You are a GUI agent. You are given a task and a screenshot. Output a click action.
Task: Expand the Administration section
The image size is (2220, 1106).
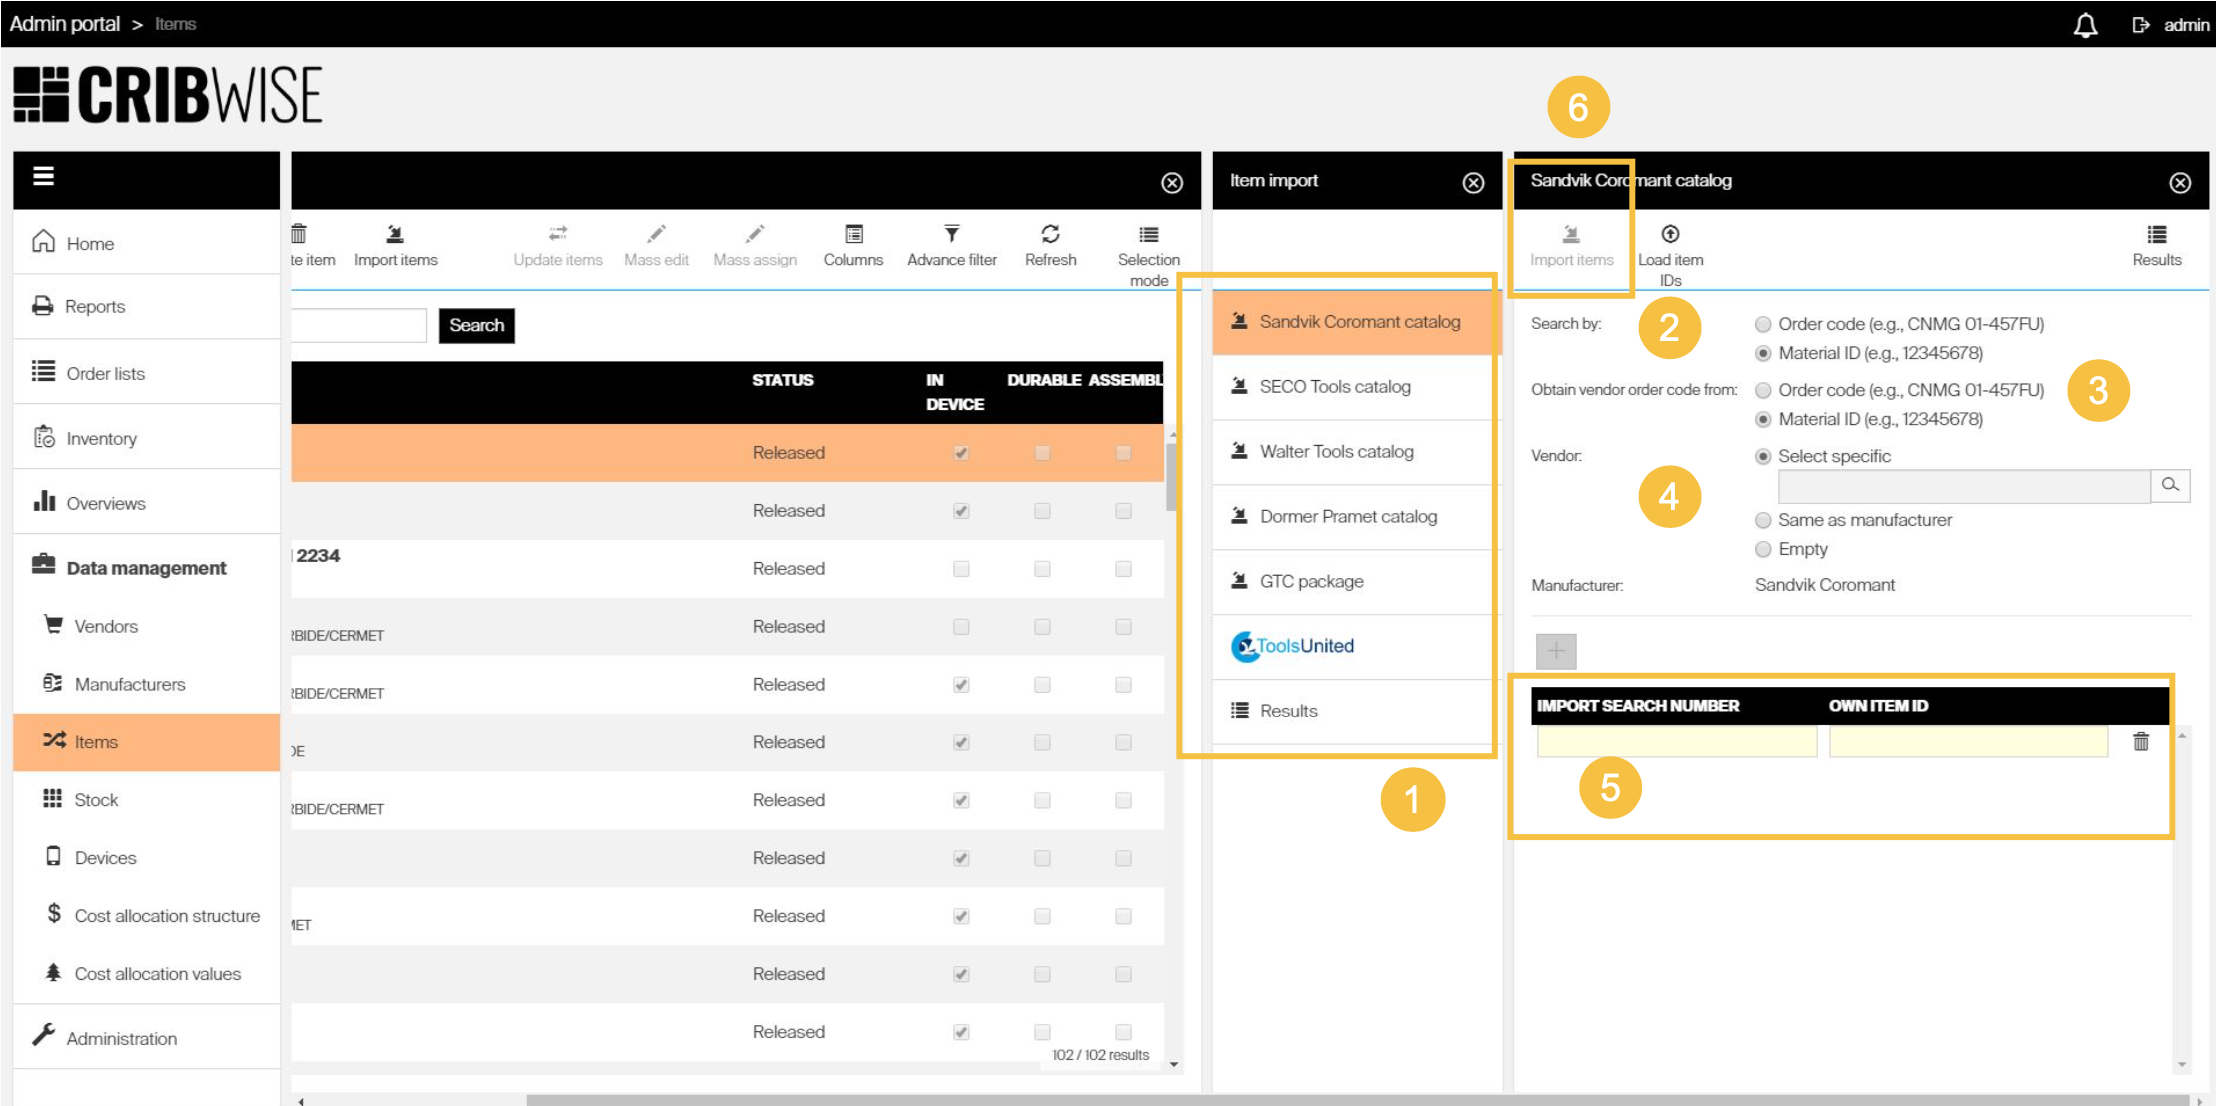click(146, 1038)
